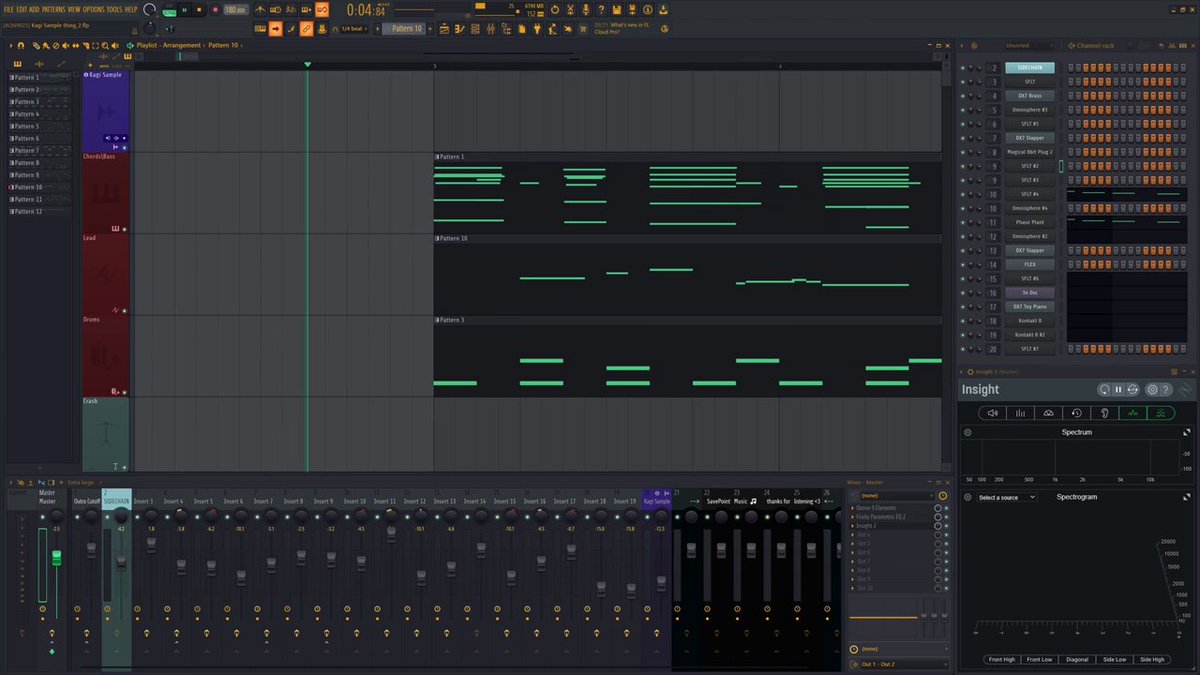This screenshot has width=1200, height=675.
Task: Click the record button in transport
Action: pos(214,9)
